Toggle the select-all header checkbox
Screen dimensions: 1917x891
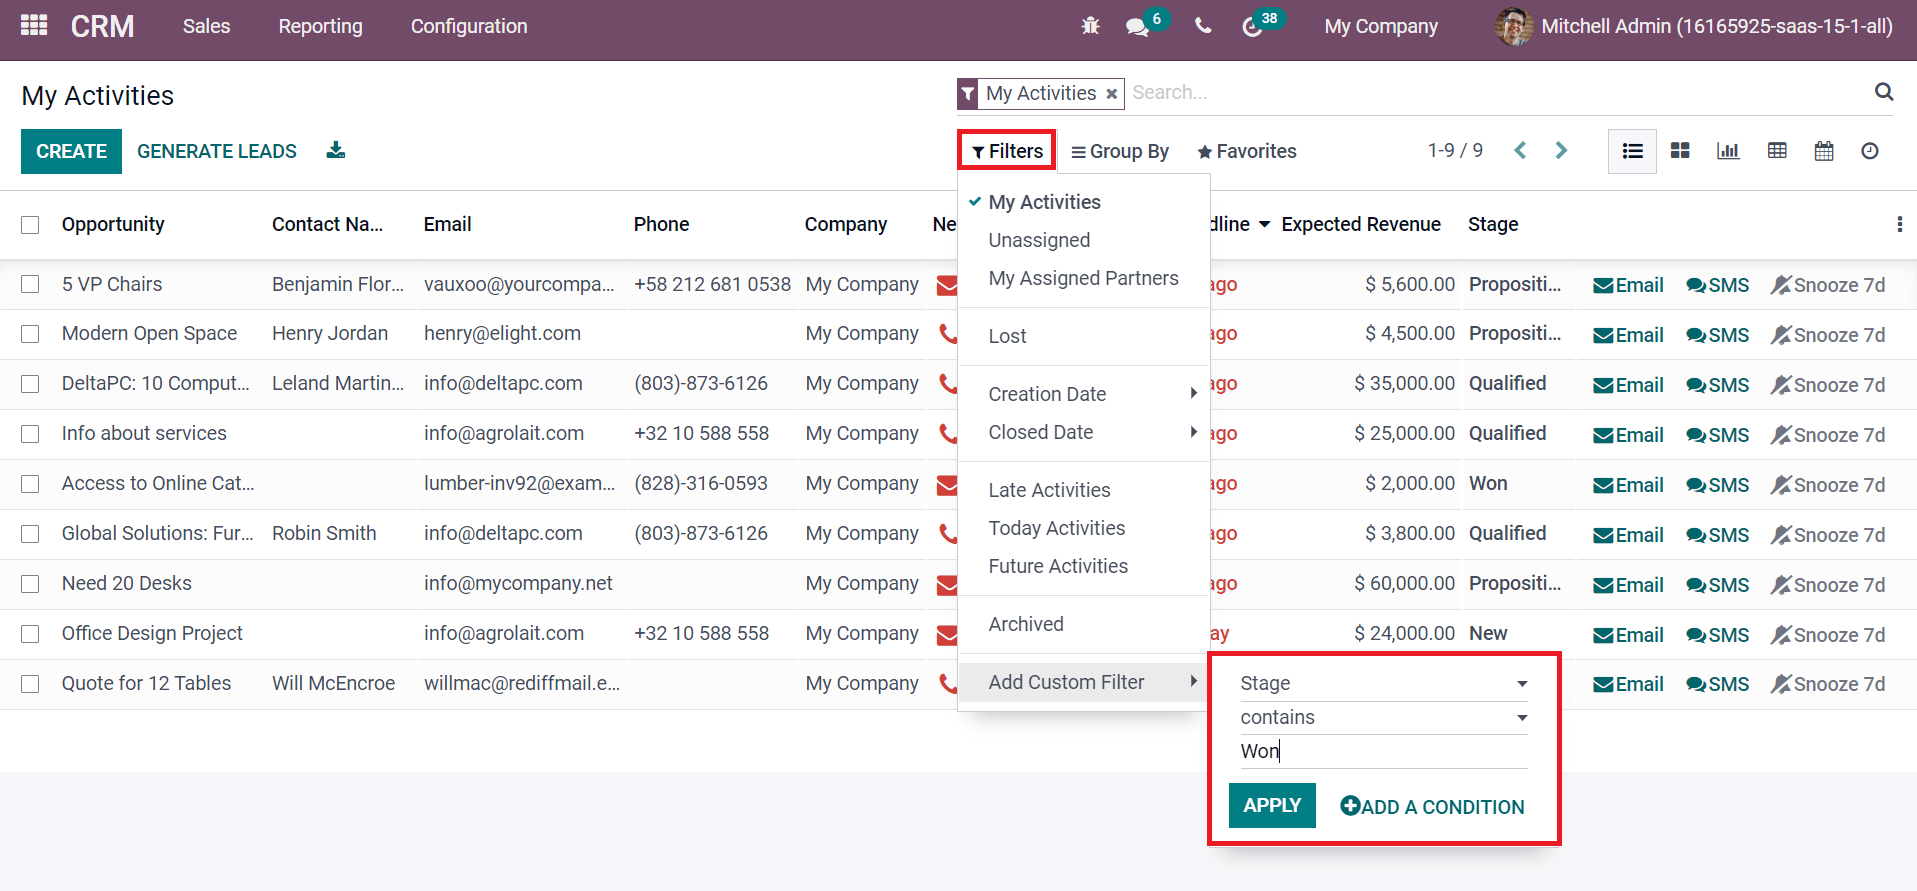(x=31, y=225)
